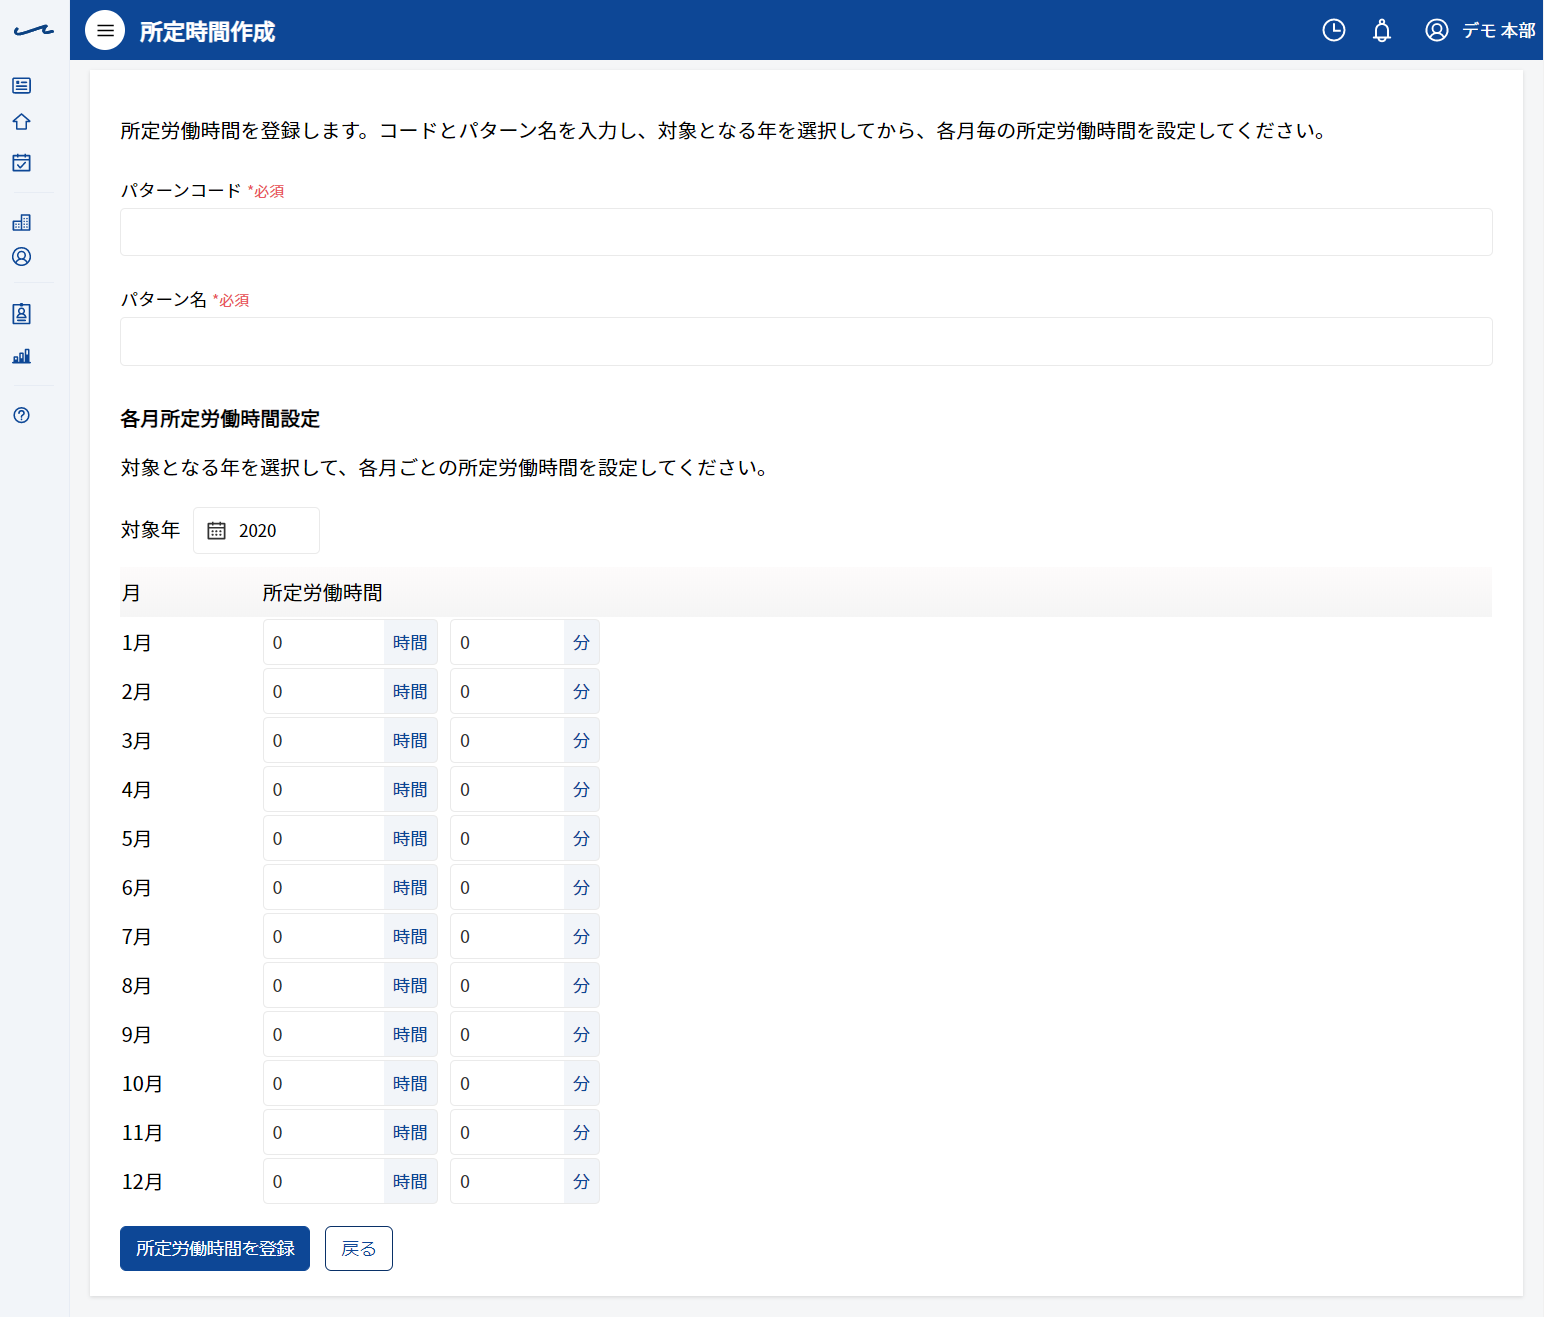Click the 5月 minutes input field

pos(507,838)
